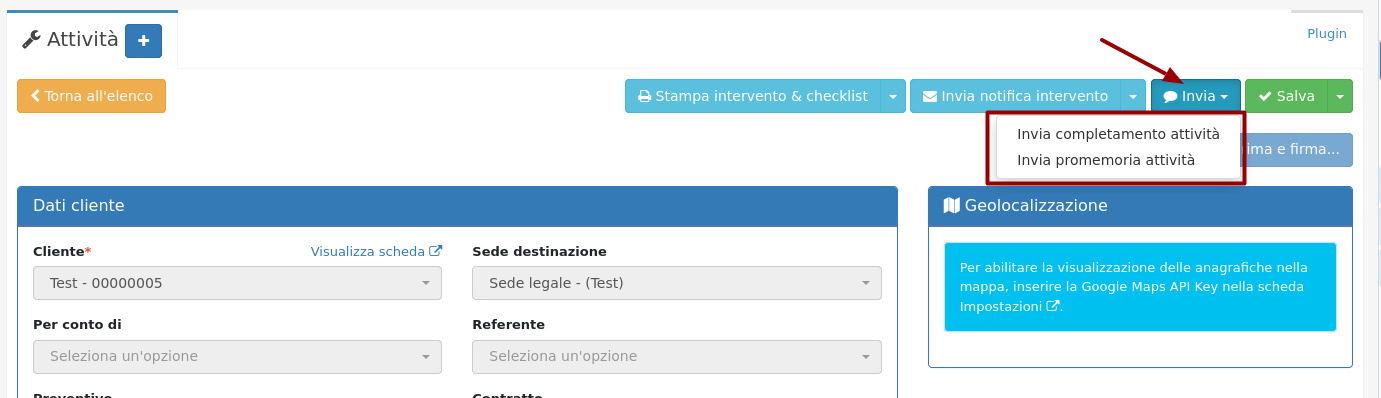Click the wrench icon in the Attività tab
The image size is (1381, 398).
31,40
